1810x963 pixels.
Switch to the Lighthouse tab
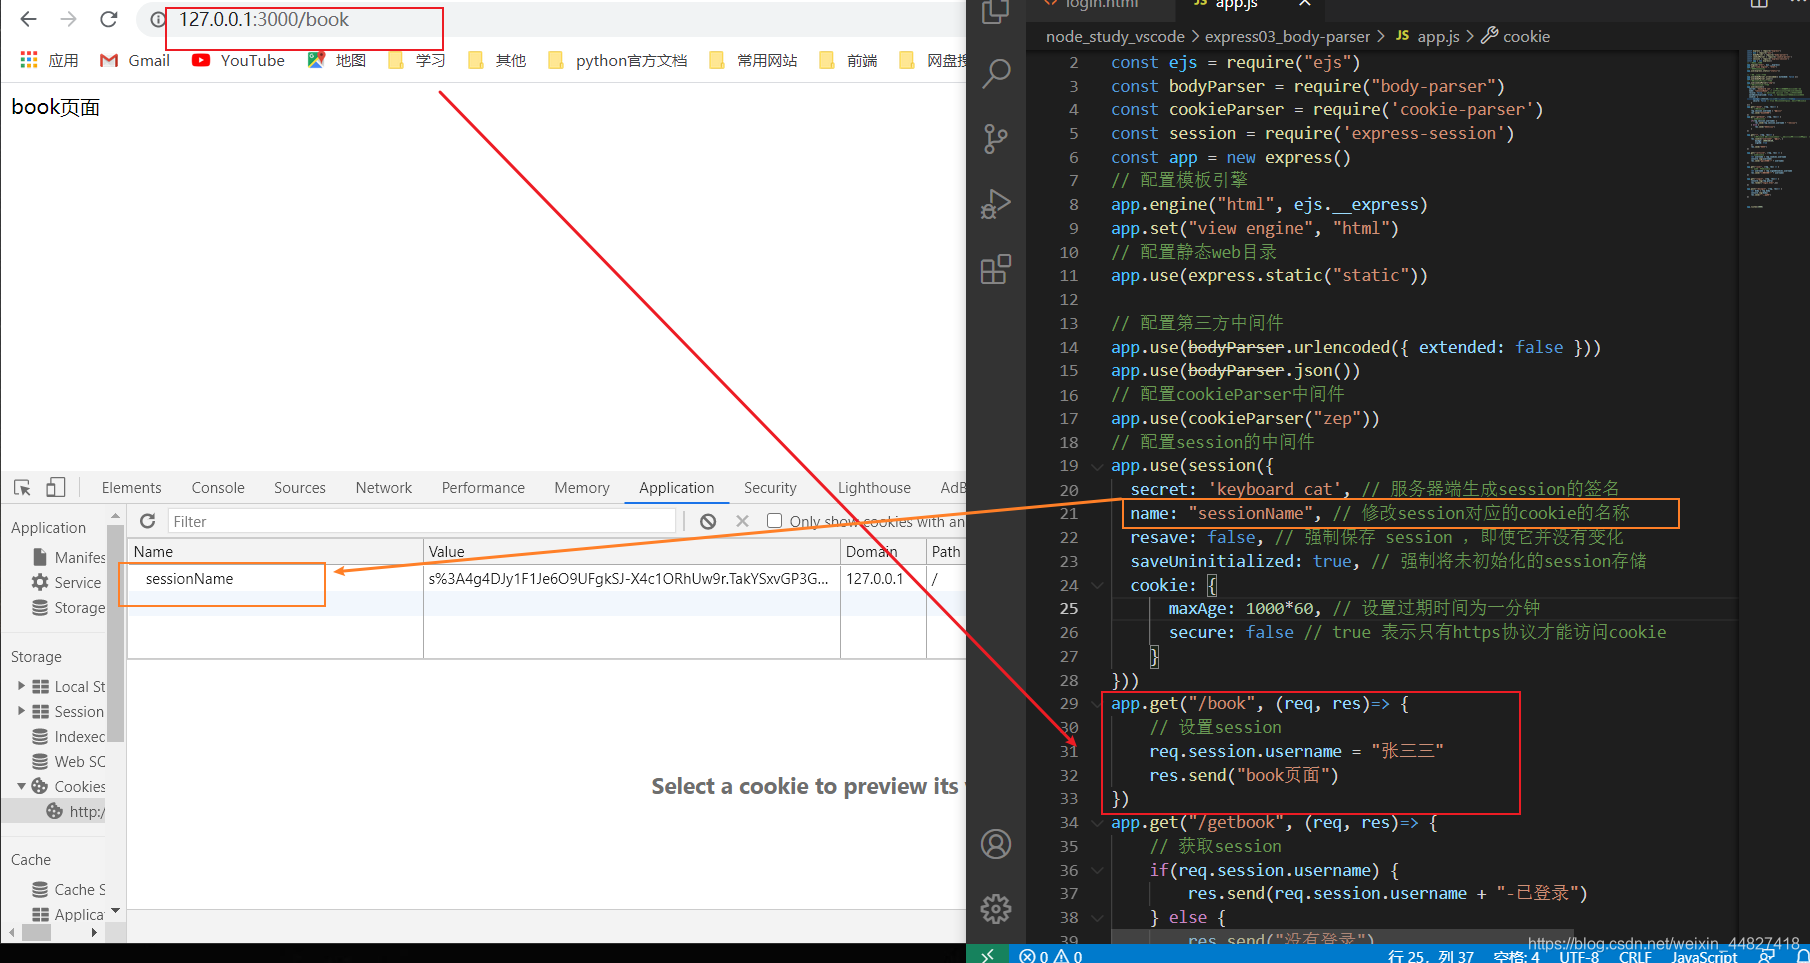874,488
